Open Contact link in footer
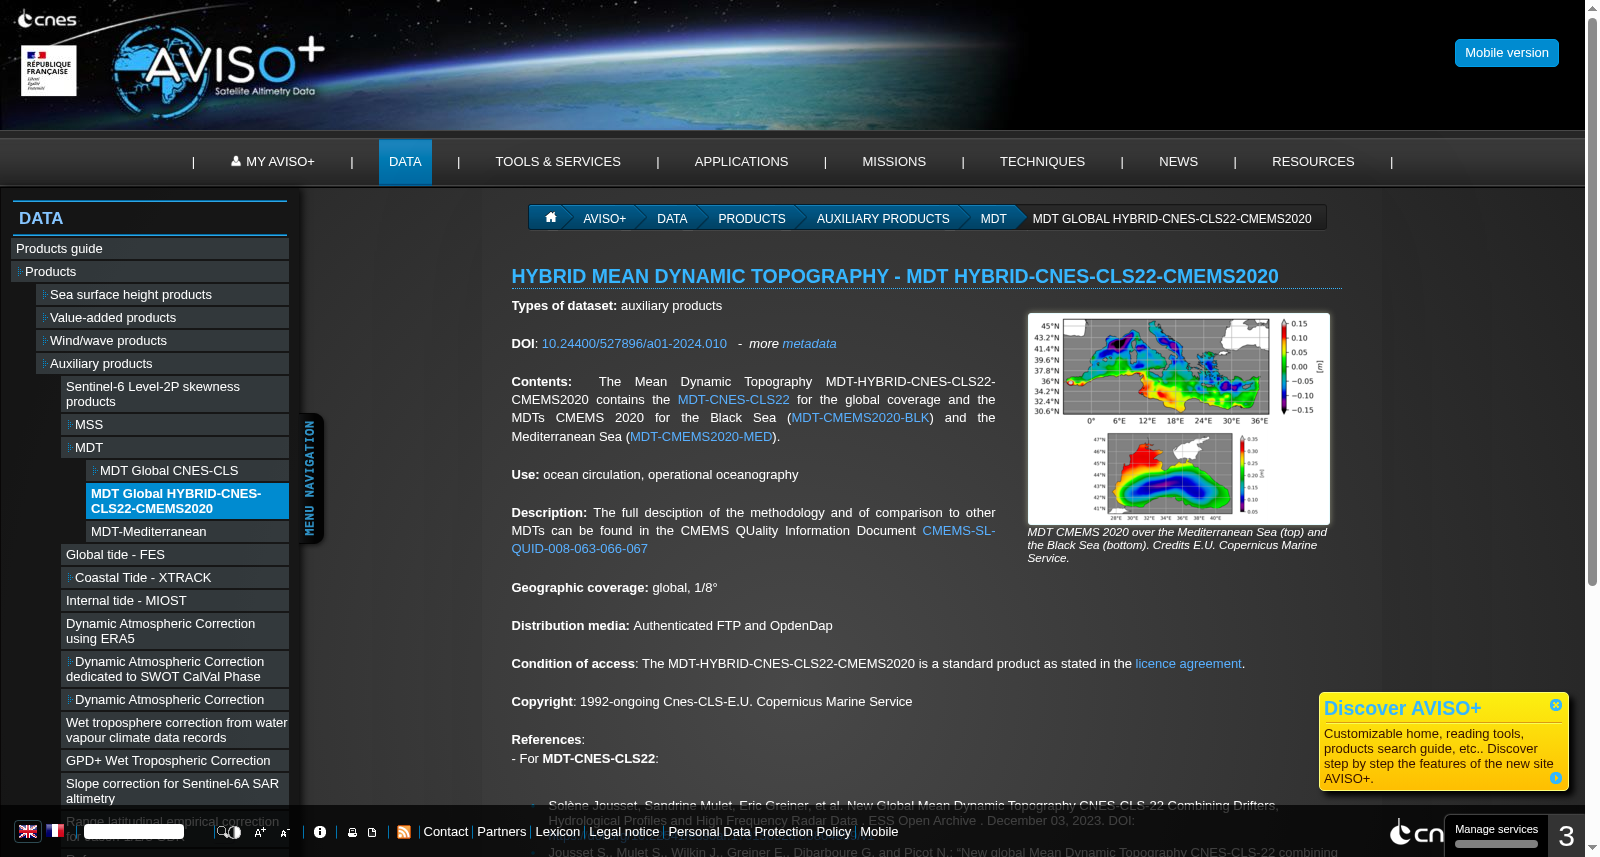1600x857 pixels. pos(445,831)
